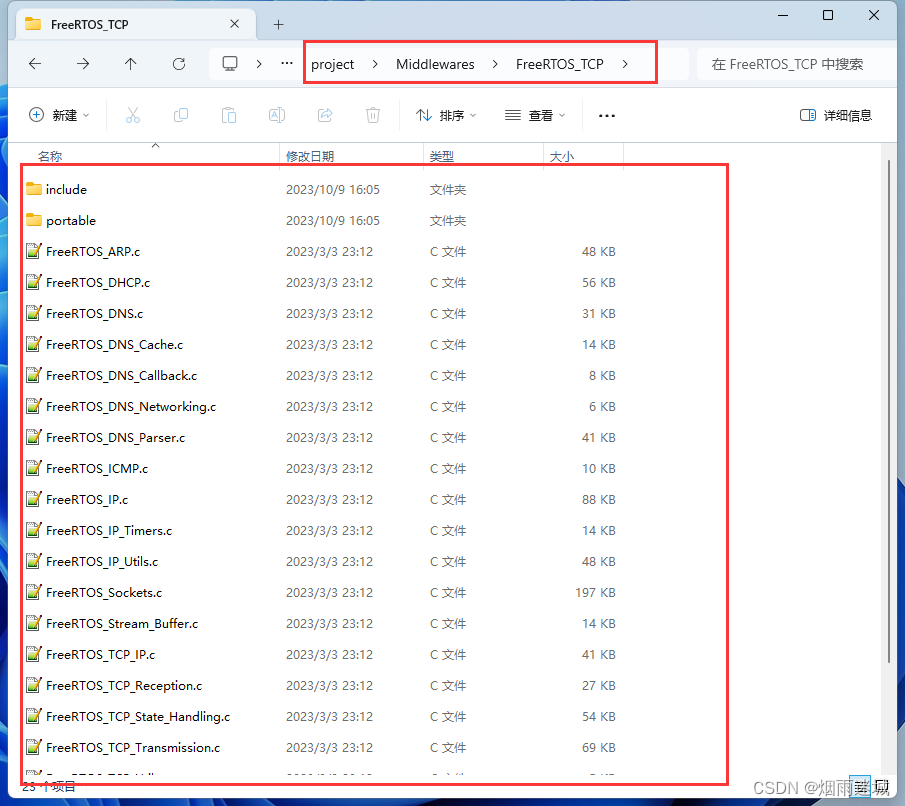Select file FreeRTOS_IP.c
Screen dimensions: 905x806
point(321,500)
